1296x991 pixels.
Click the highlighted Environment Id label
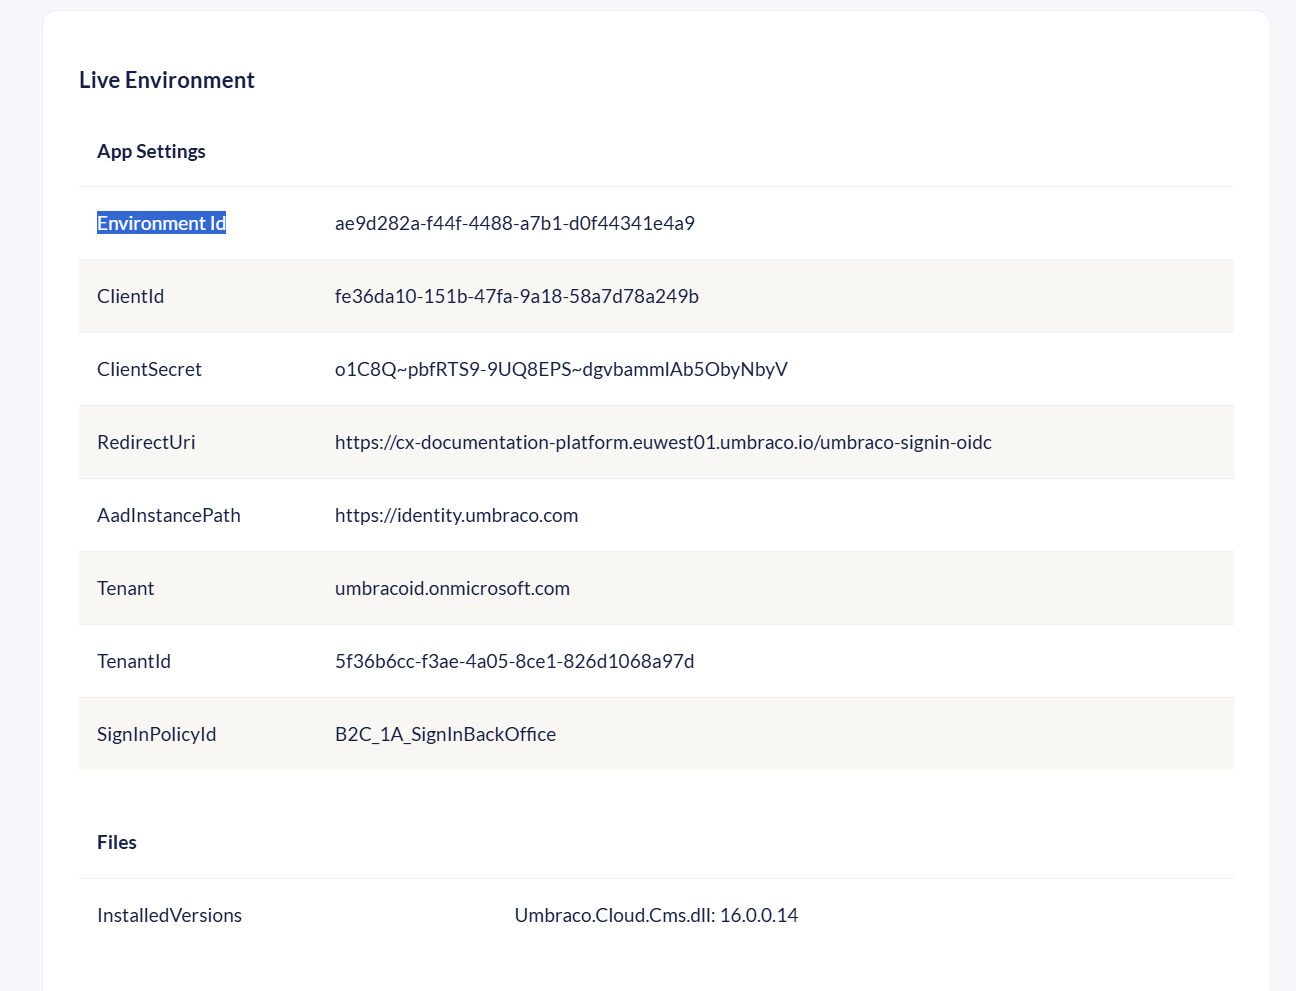(161, 223)
